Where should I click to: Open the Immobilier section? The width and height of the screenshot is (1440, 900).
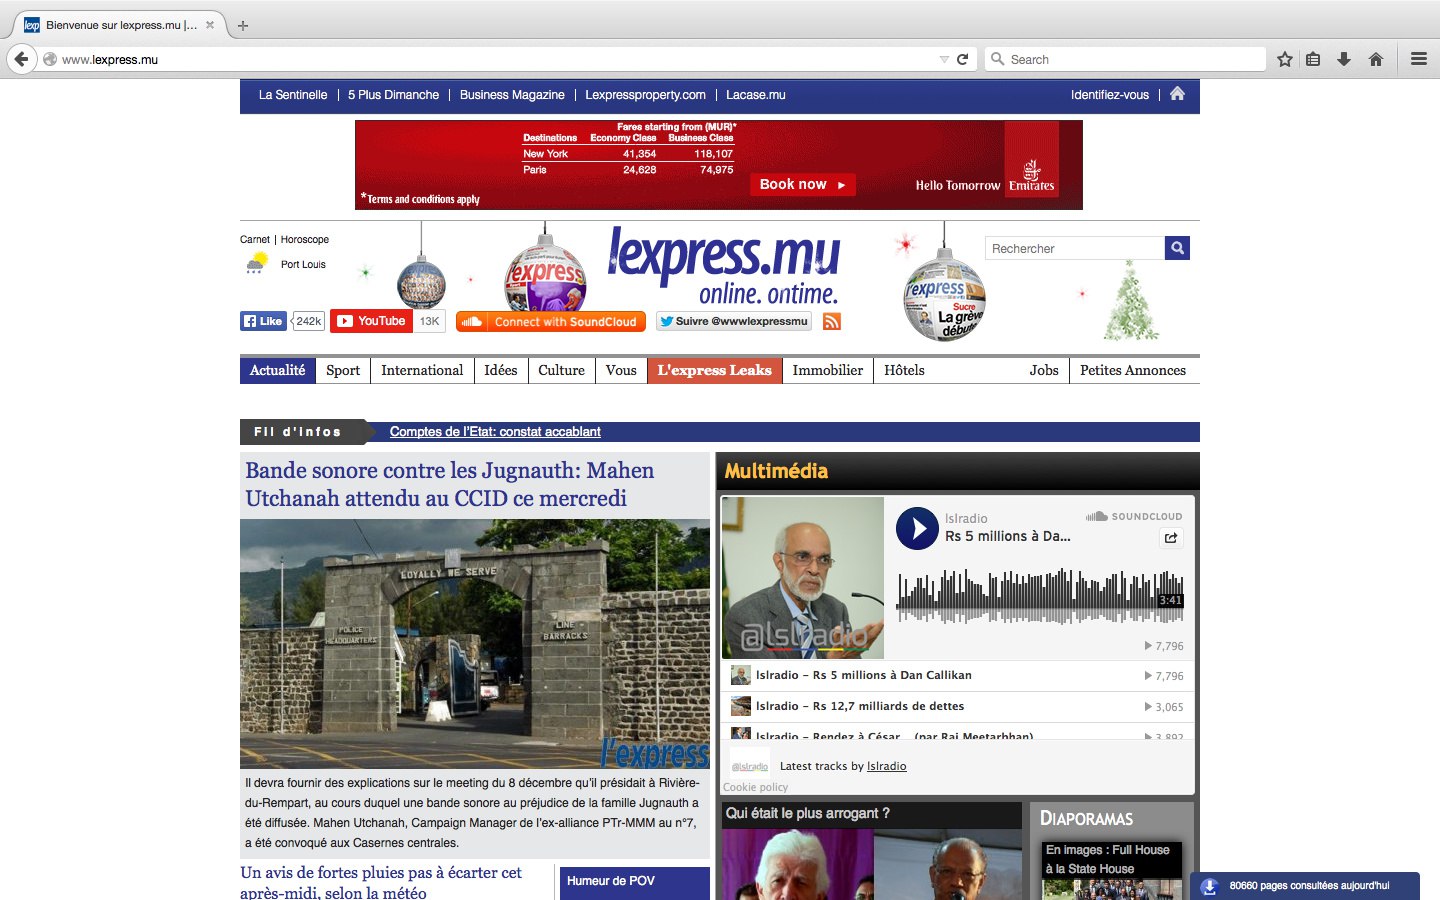(x=828, y=370)
